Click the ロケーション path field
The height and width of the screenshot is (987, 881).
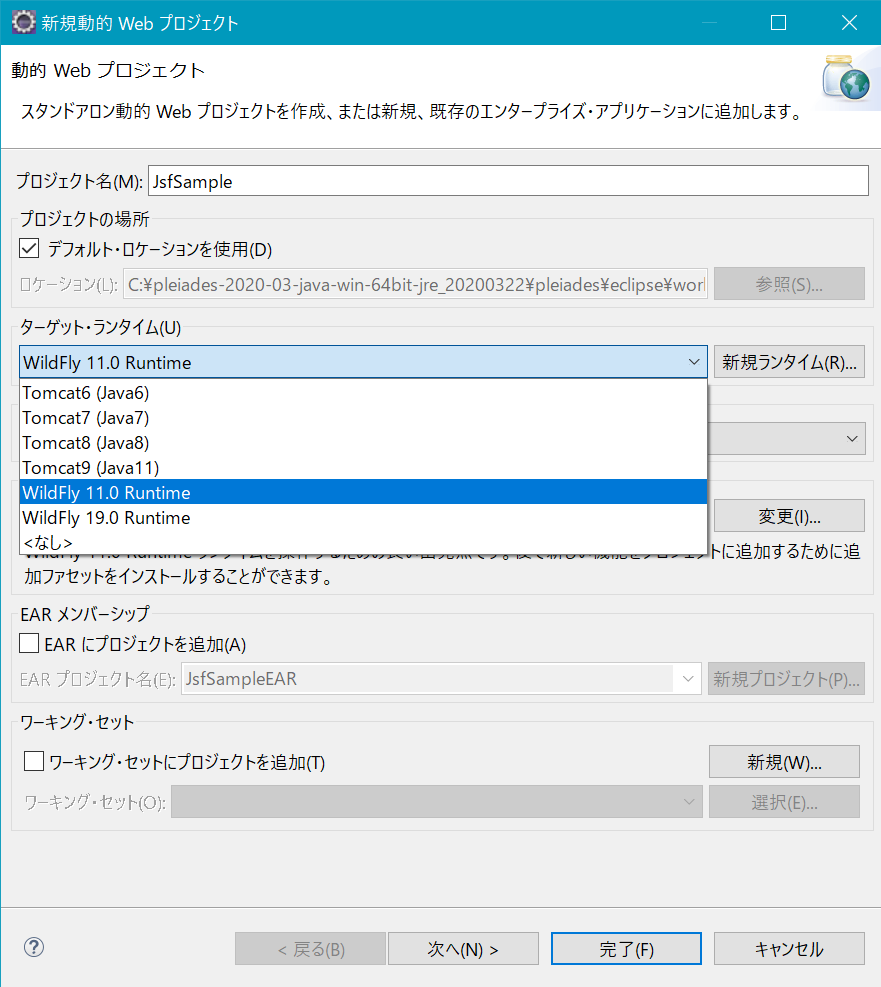415,284
